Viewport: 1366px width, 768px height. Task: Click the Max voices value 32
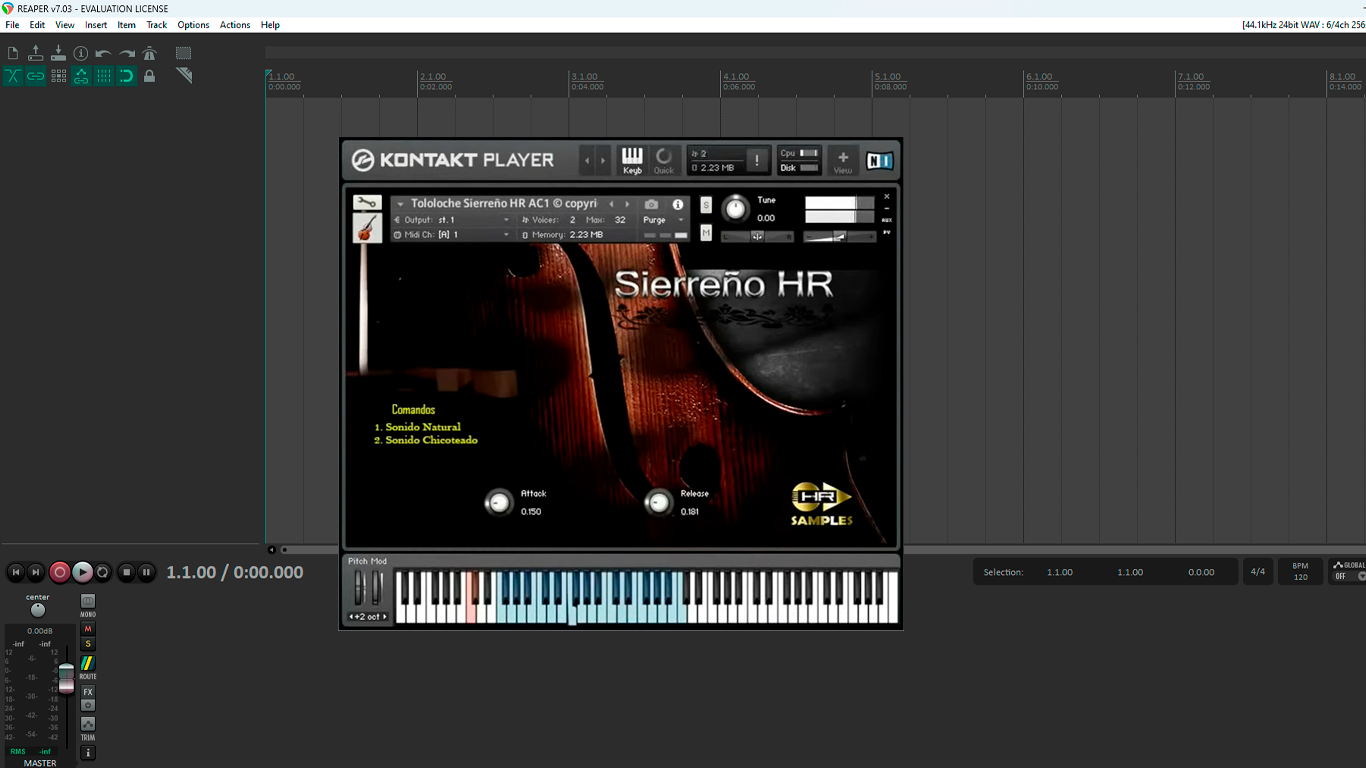coord(620,220)
